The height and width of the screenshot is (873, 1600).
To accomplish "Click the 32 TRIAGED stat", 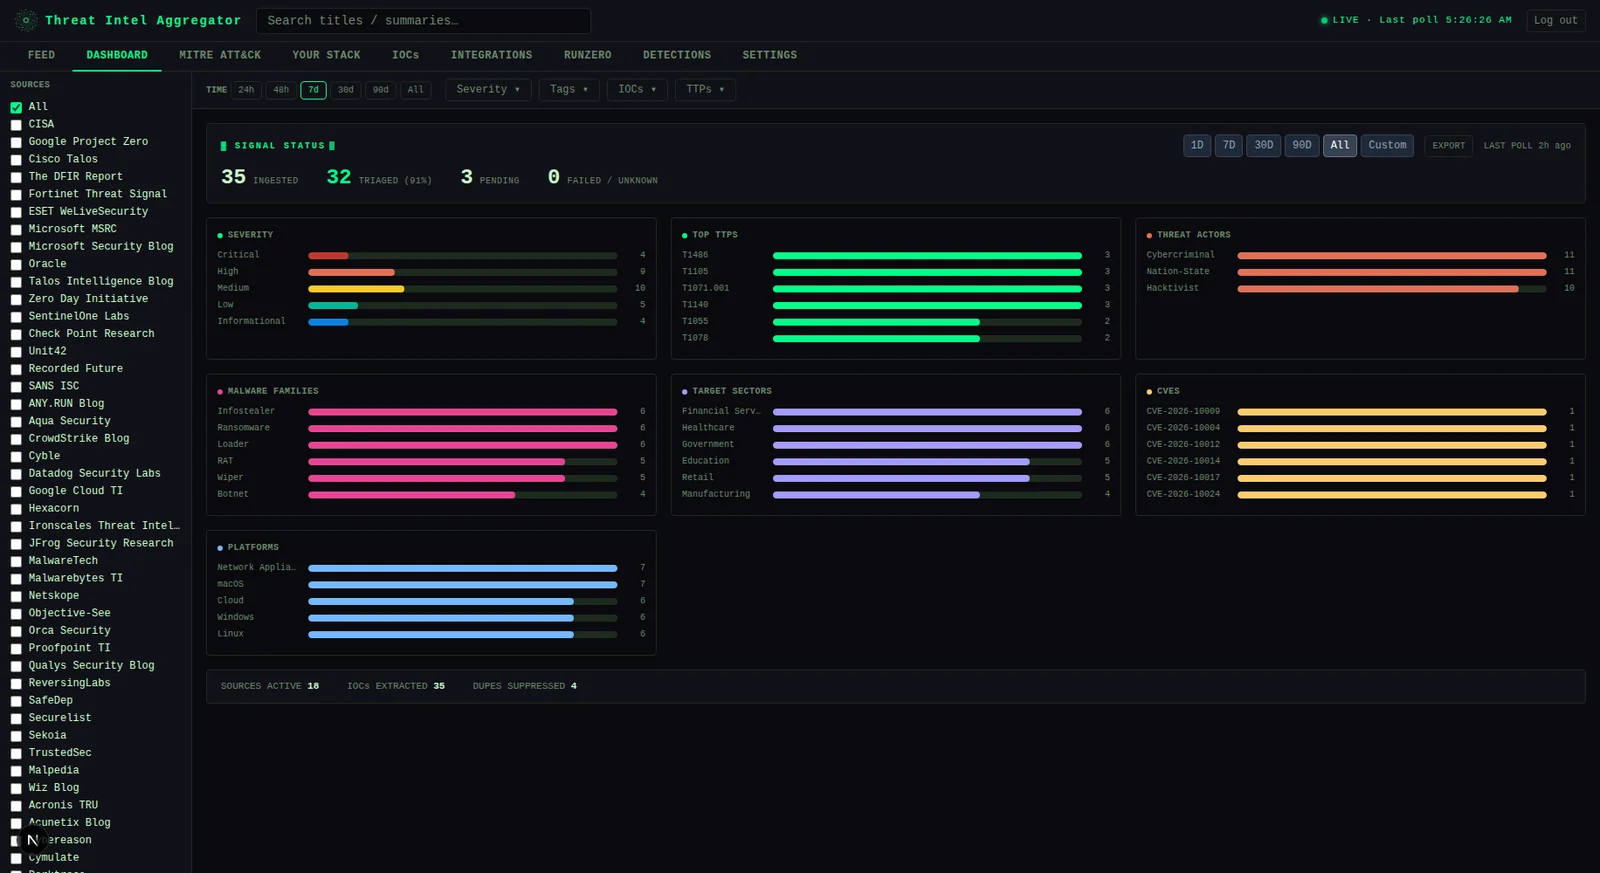I will pyautogui.click(x=379, y=178).
